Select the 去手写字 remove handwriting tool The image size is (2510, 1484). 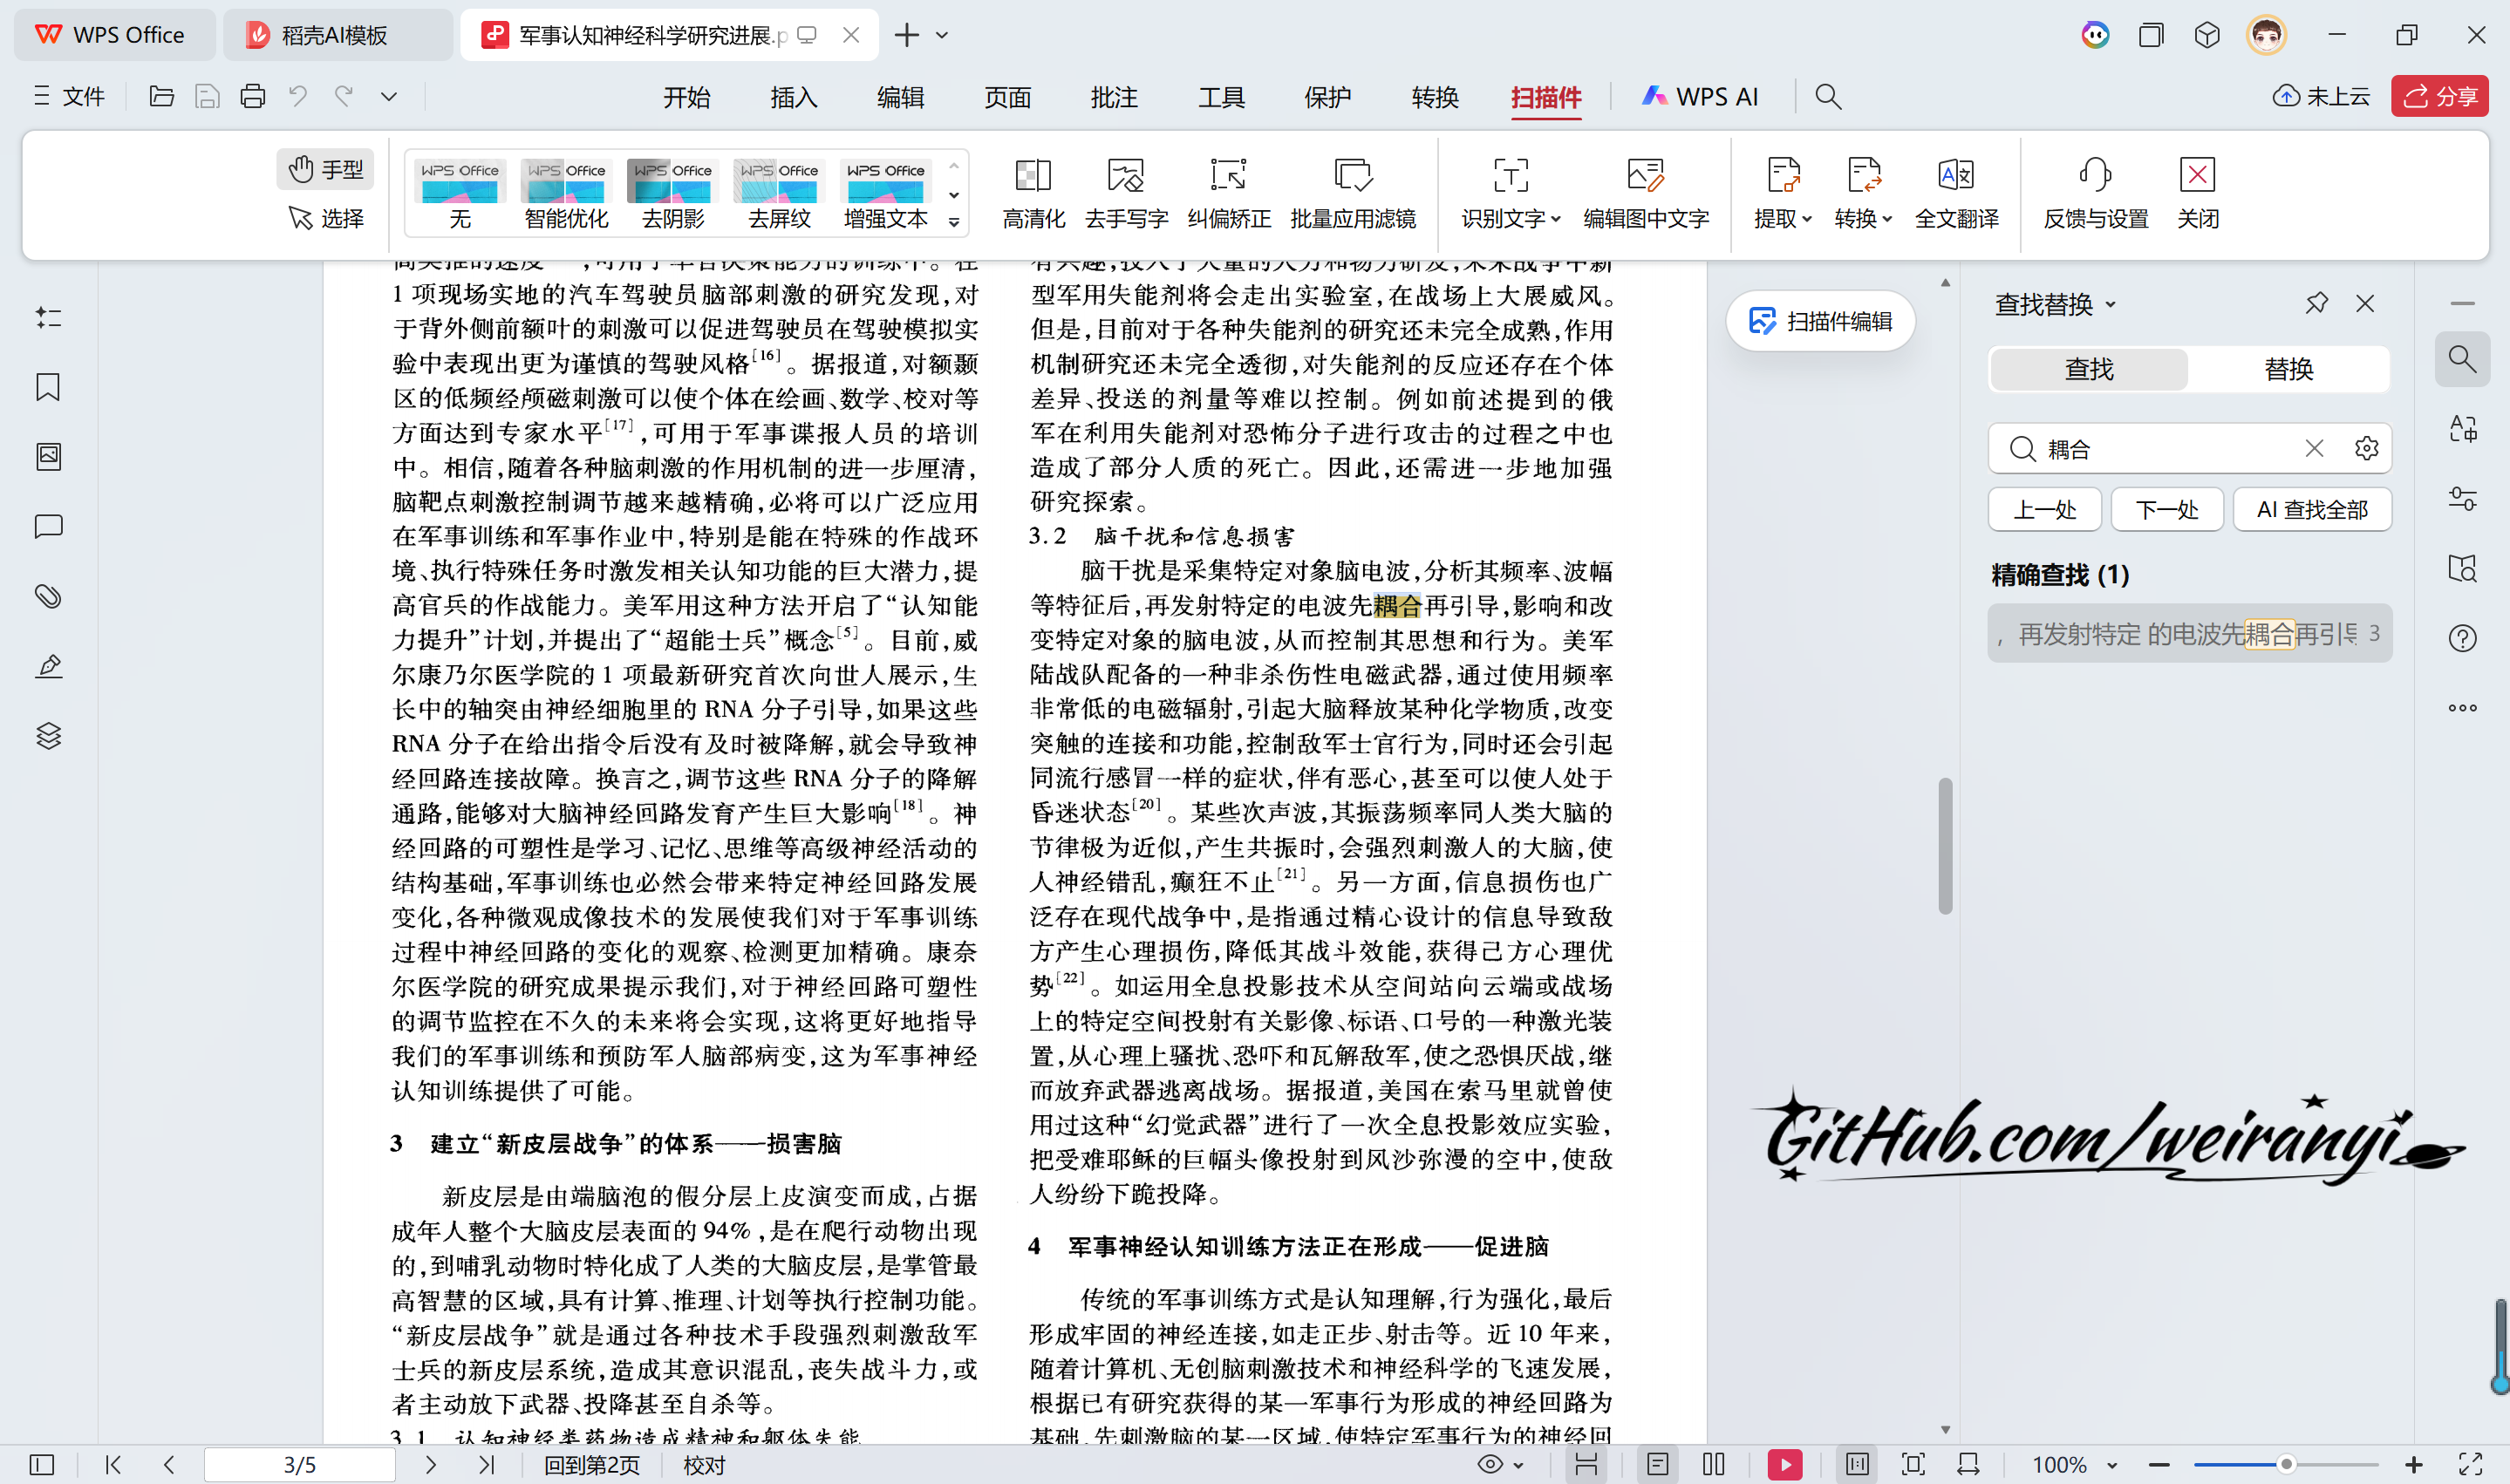(x=1126, y=193)
